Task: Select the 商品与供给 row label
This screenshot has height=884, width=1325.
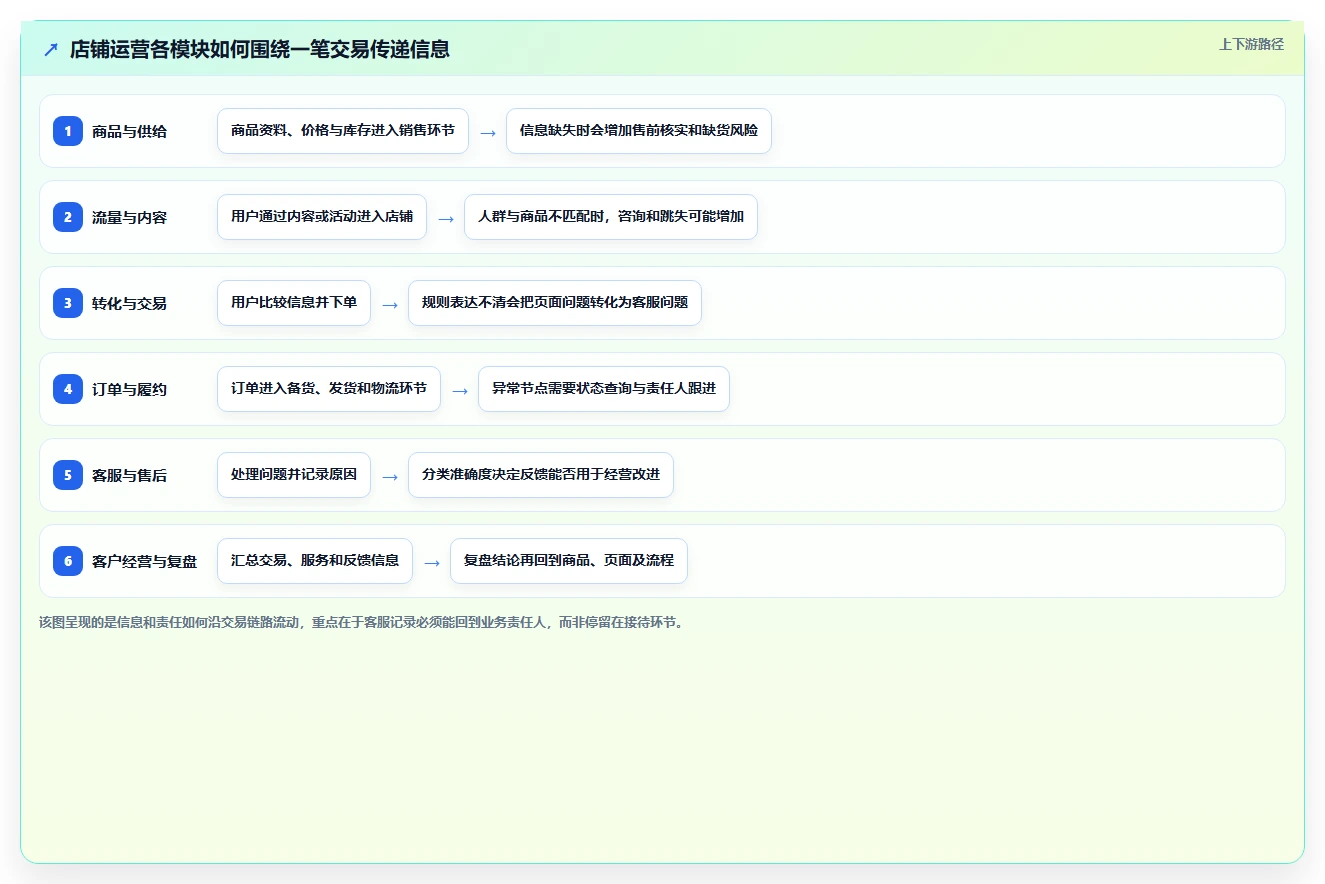Action: click(x=130, y=131)
